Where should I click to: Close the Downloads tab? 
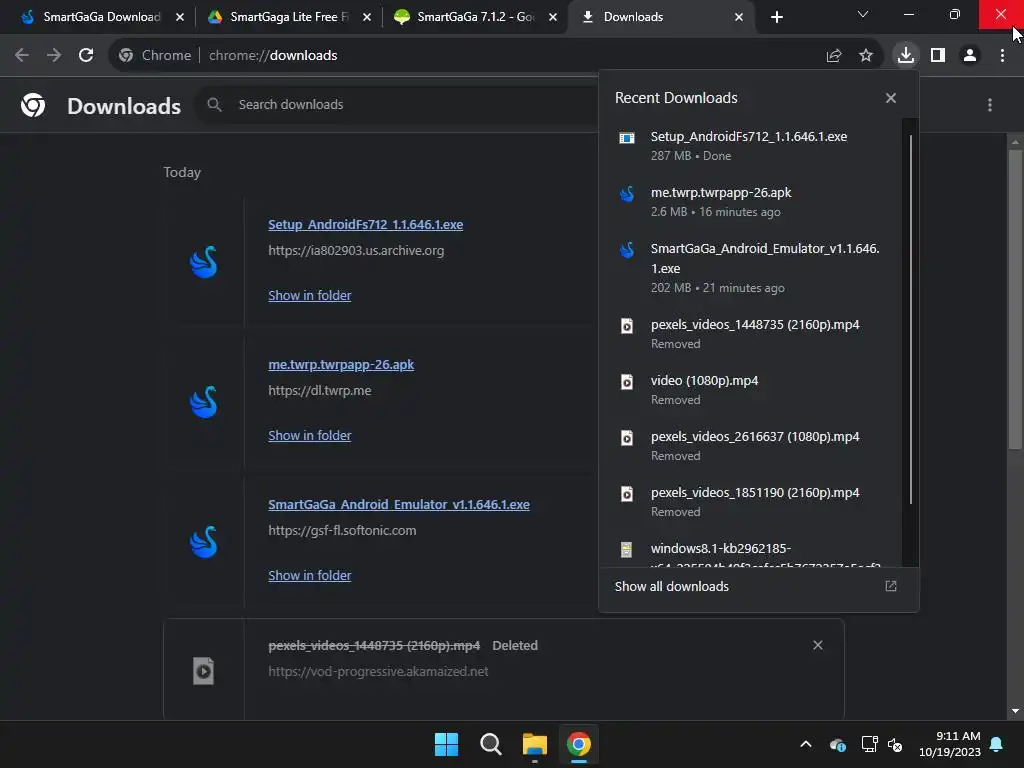739,17
